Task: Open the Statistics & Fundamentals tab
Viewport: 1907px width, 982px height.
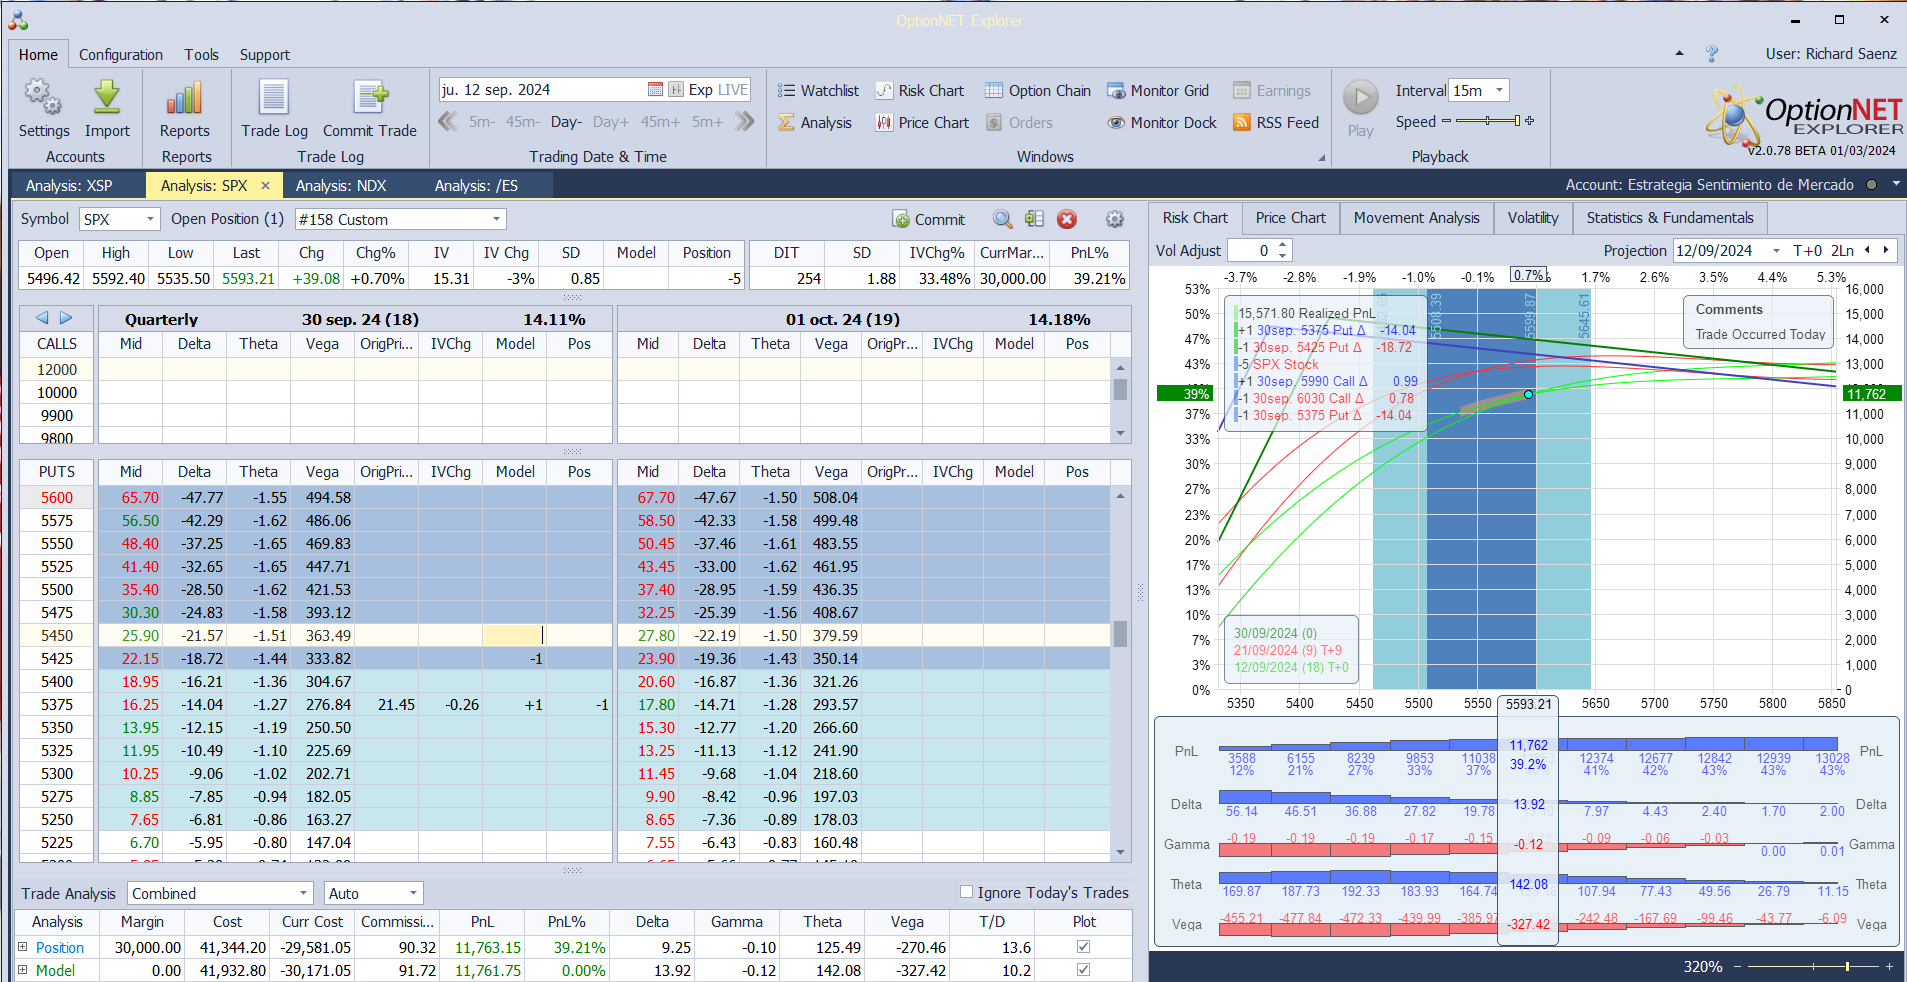Action: (x=1669, y=218)
